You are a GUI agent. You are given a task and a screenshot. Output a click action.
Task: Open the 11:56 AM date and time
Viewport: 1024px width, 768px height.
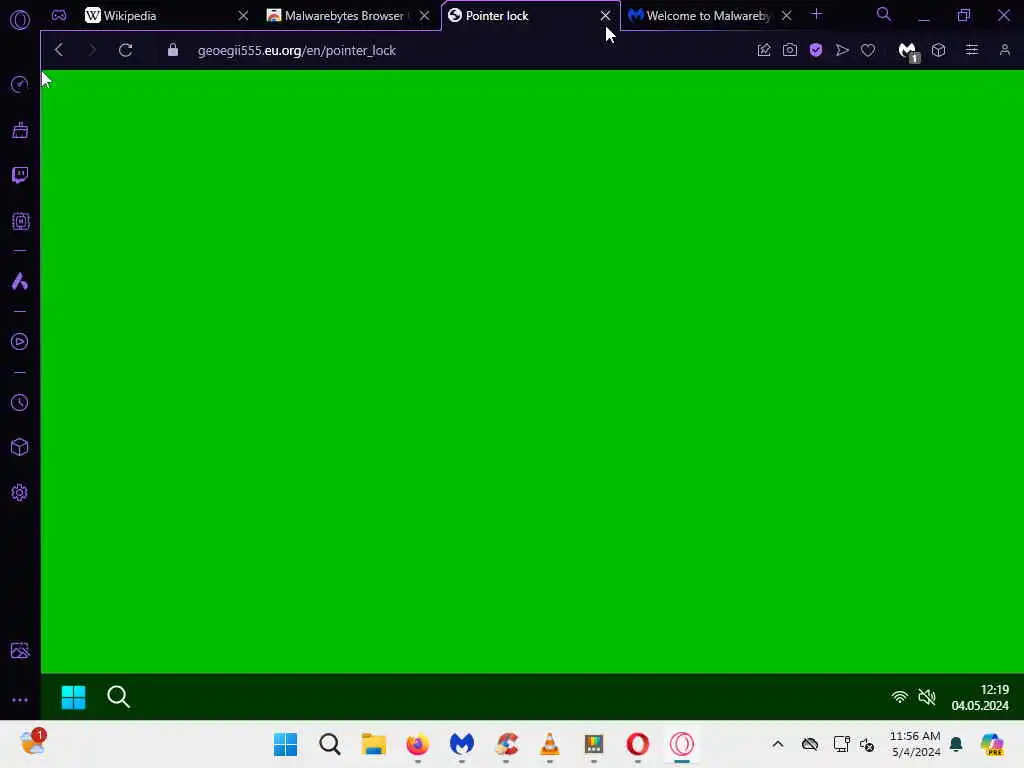tap(916, 744)
